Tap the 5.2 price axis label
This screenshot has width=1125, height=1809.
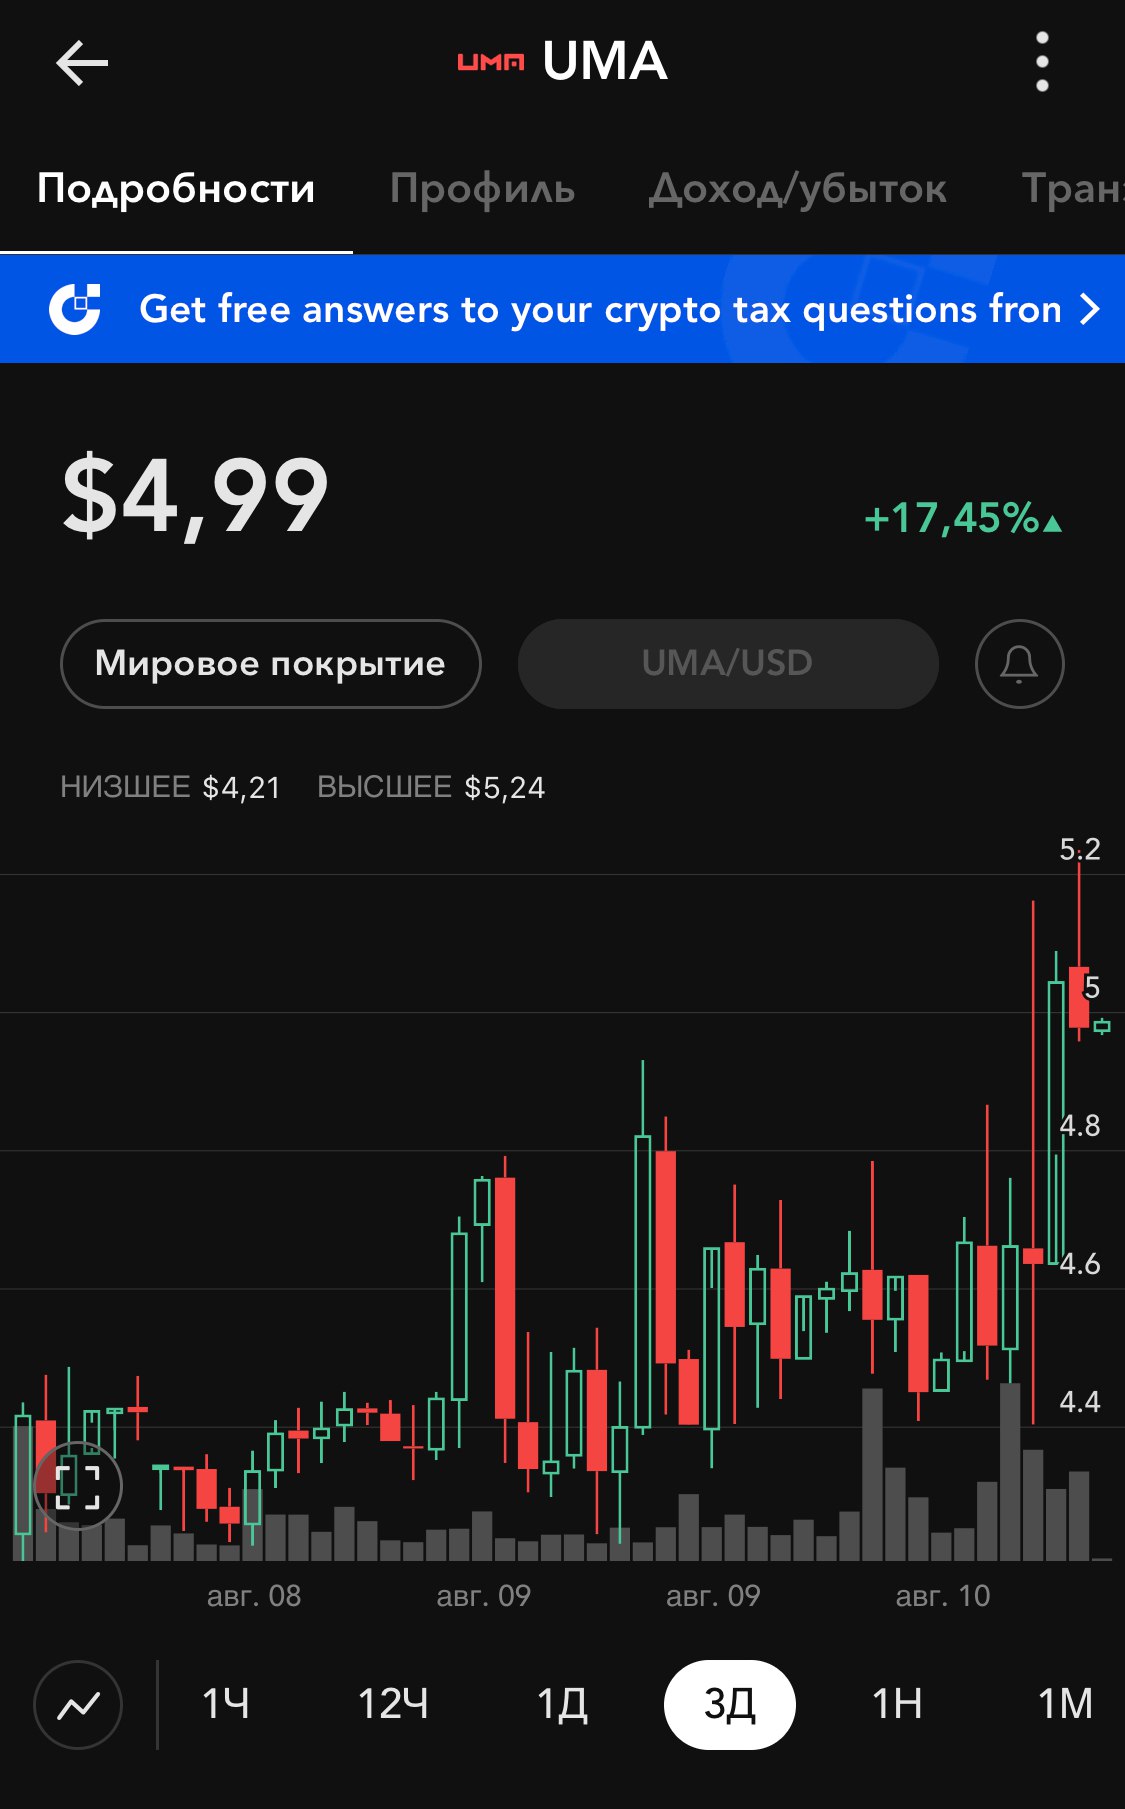1080,849
